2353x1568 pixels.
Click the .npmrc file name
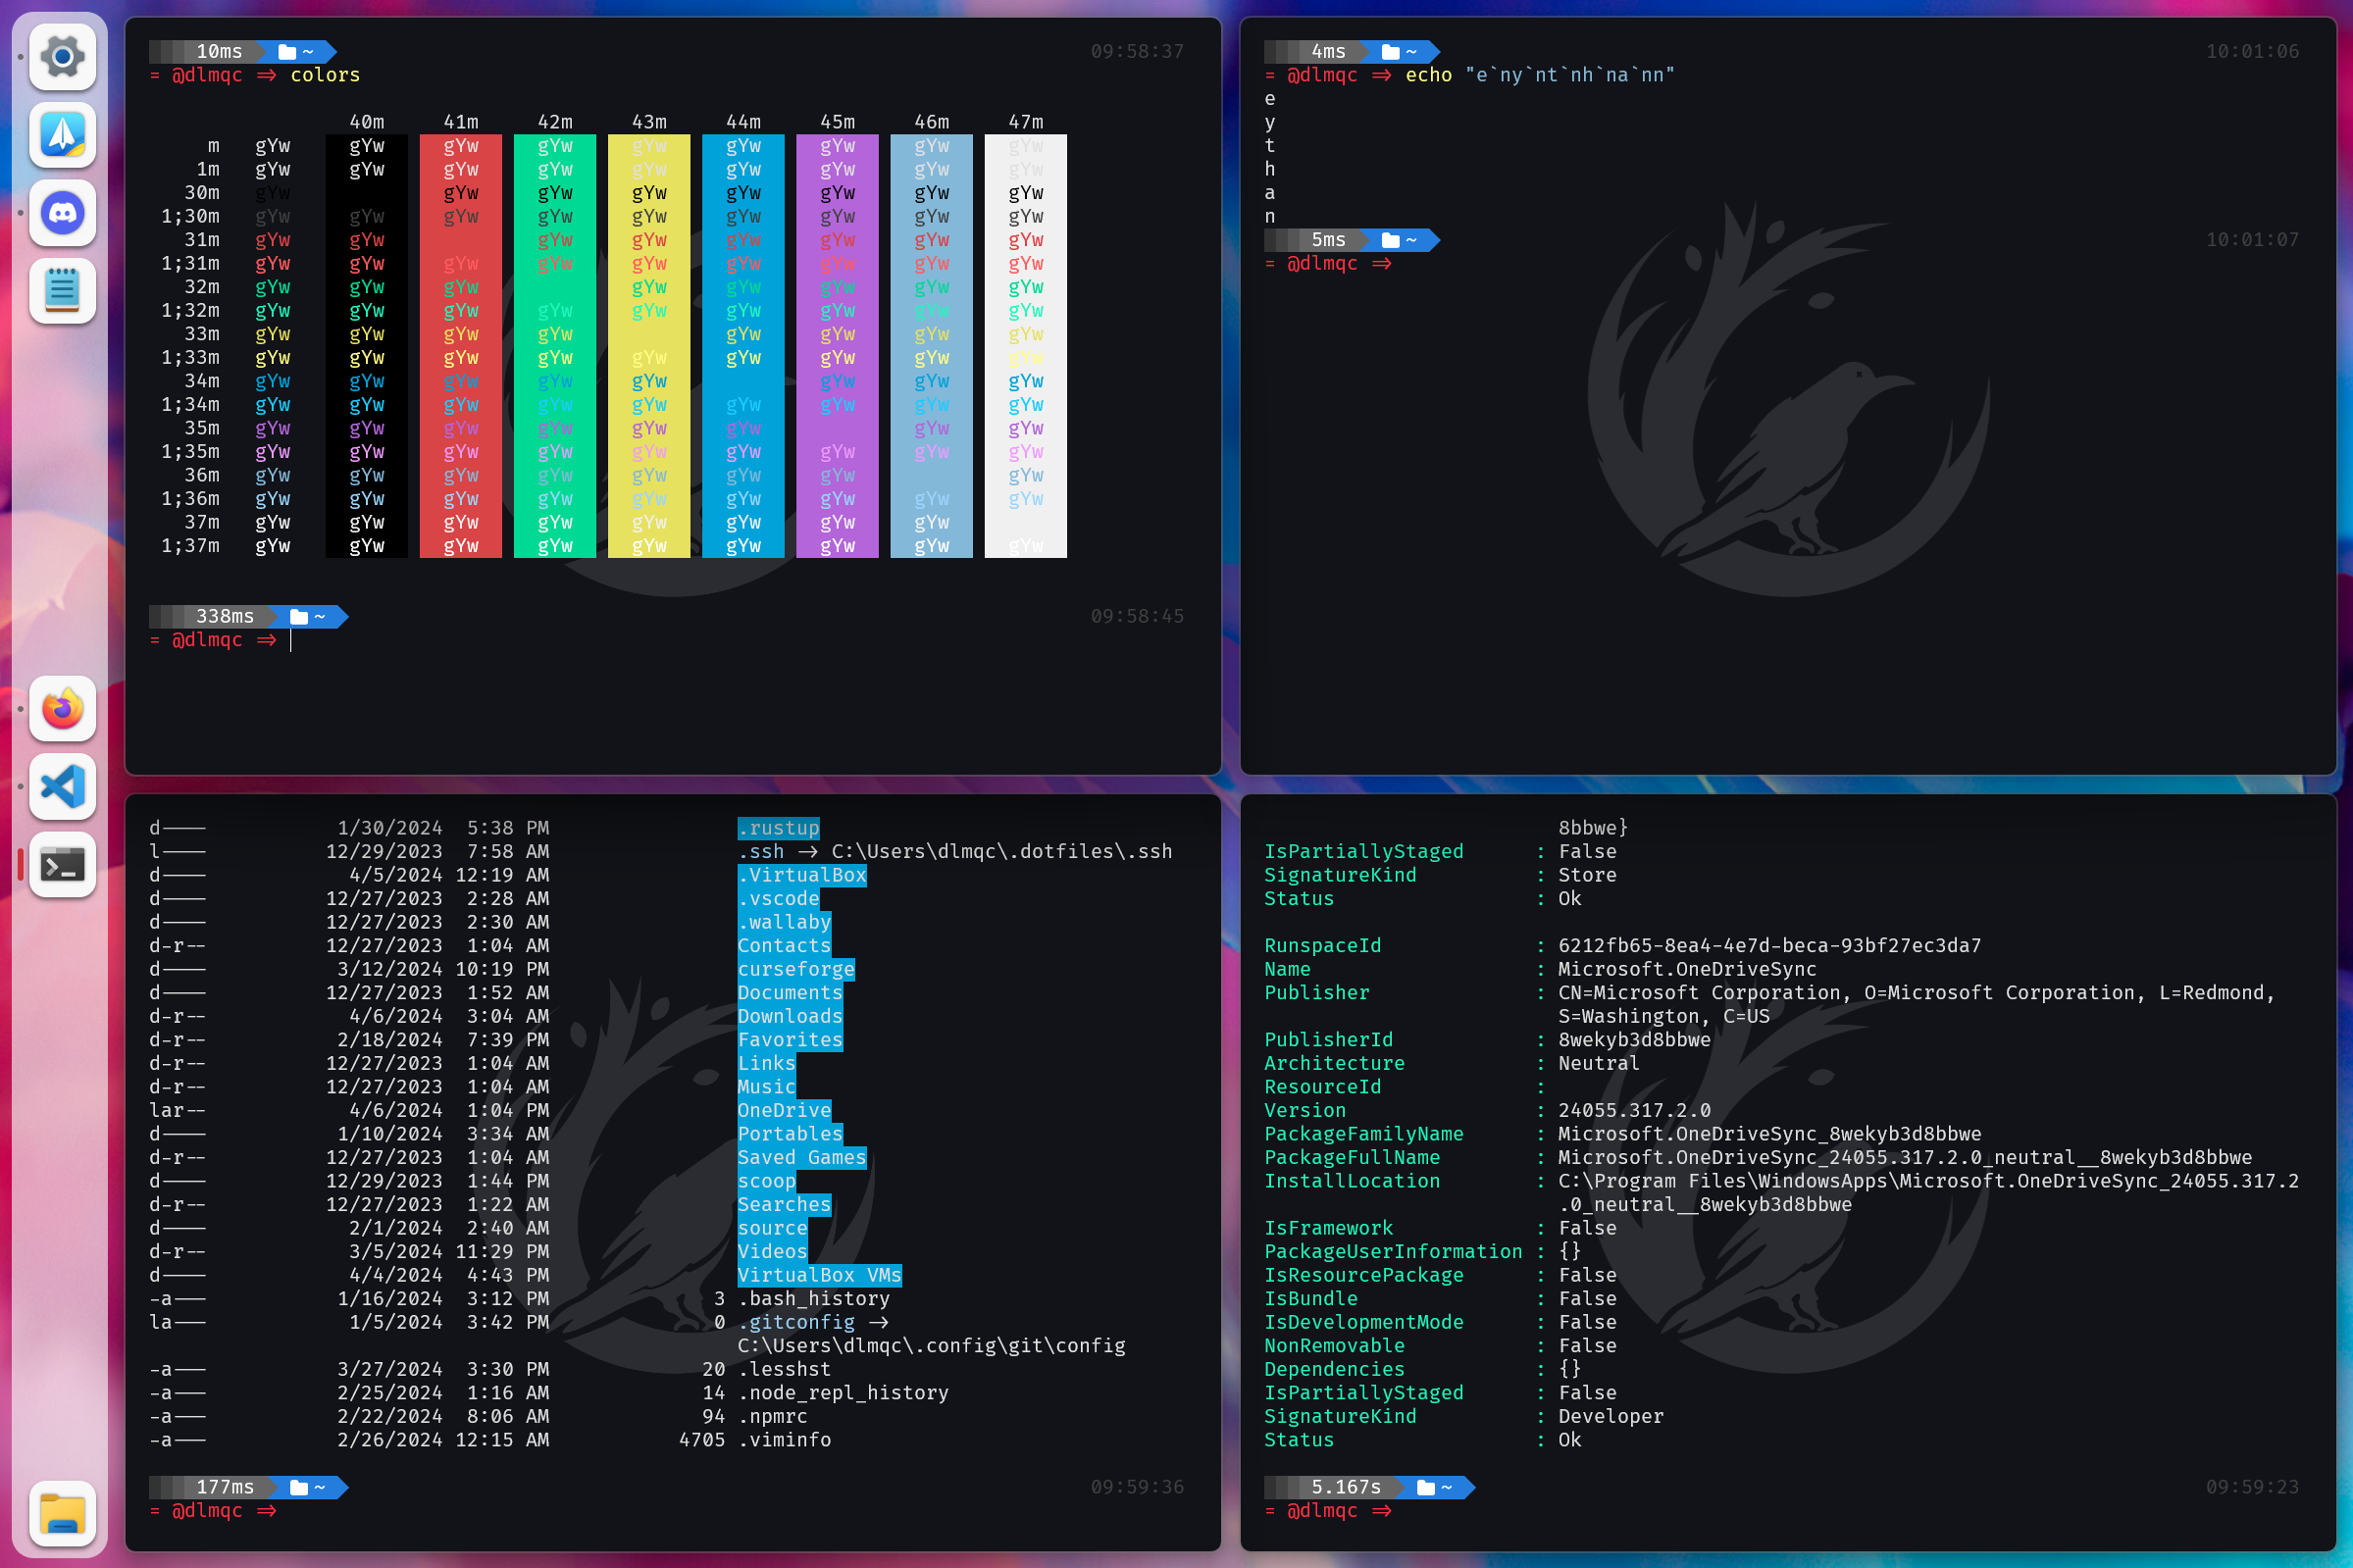773,1416
